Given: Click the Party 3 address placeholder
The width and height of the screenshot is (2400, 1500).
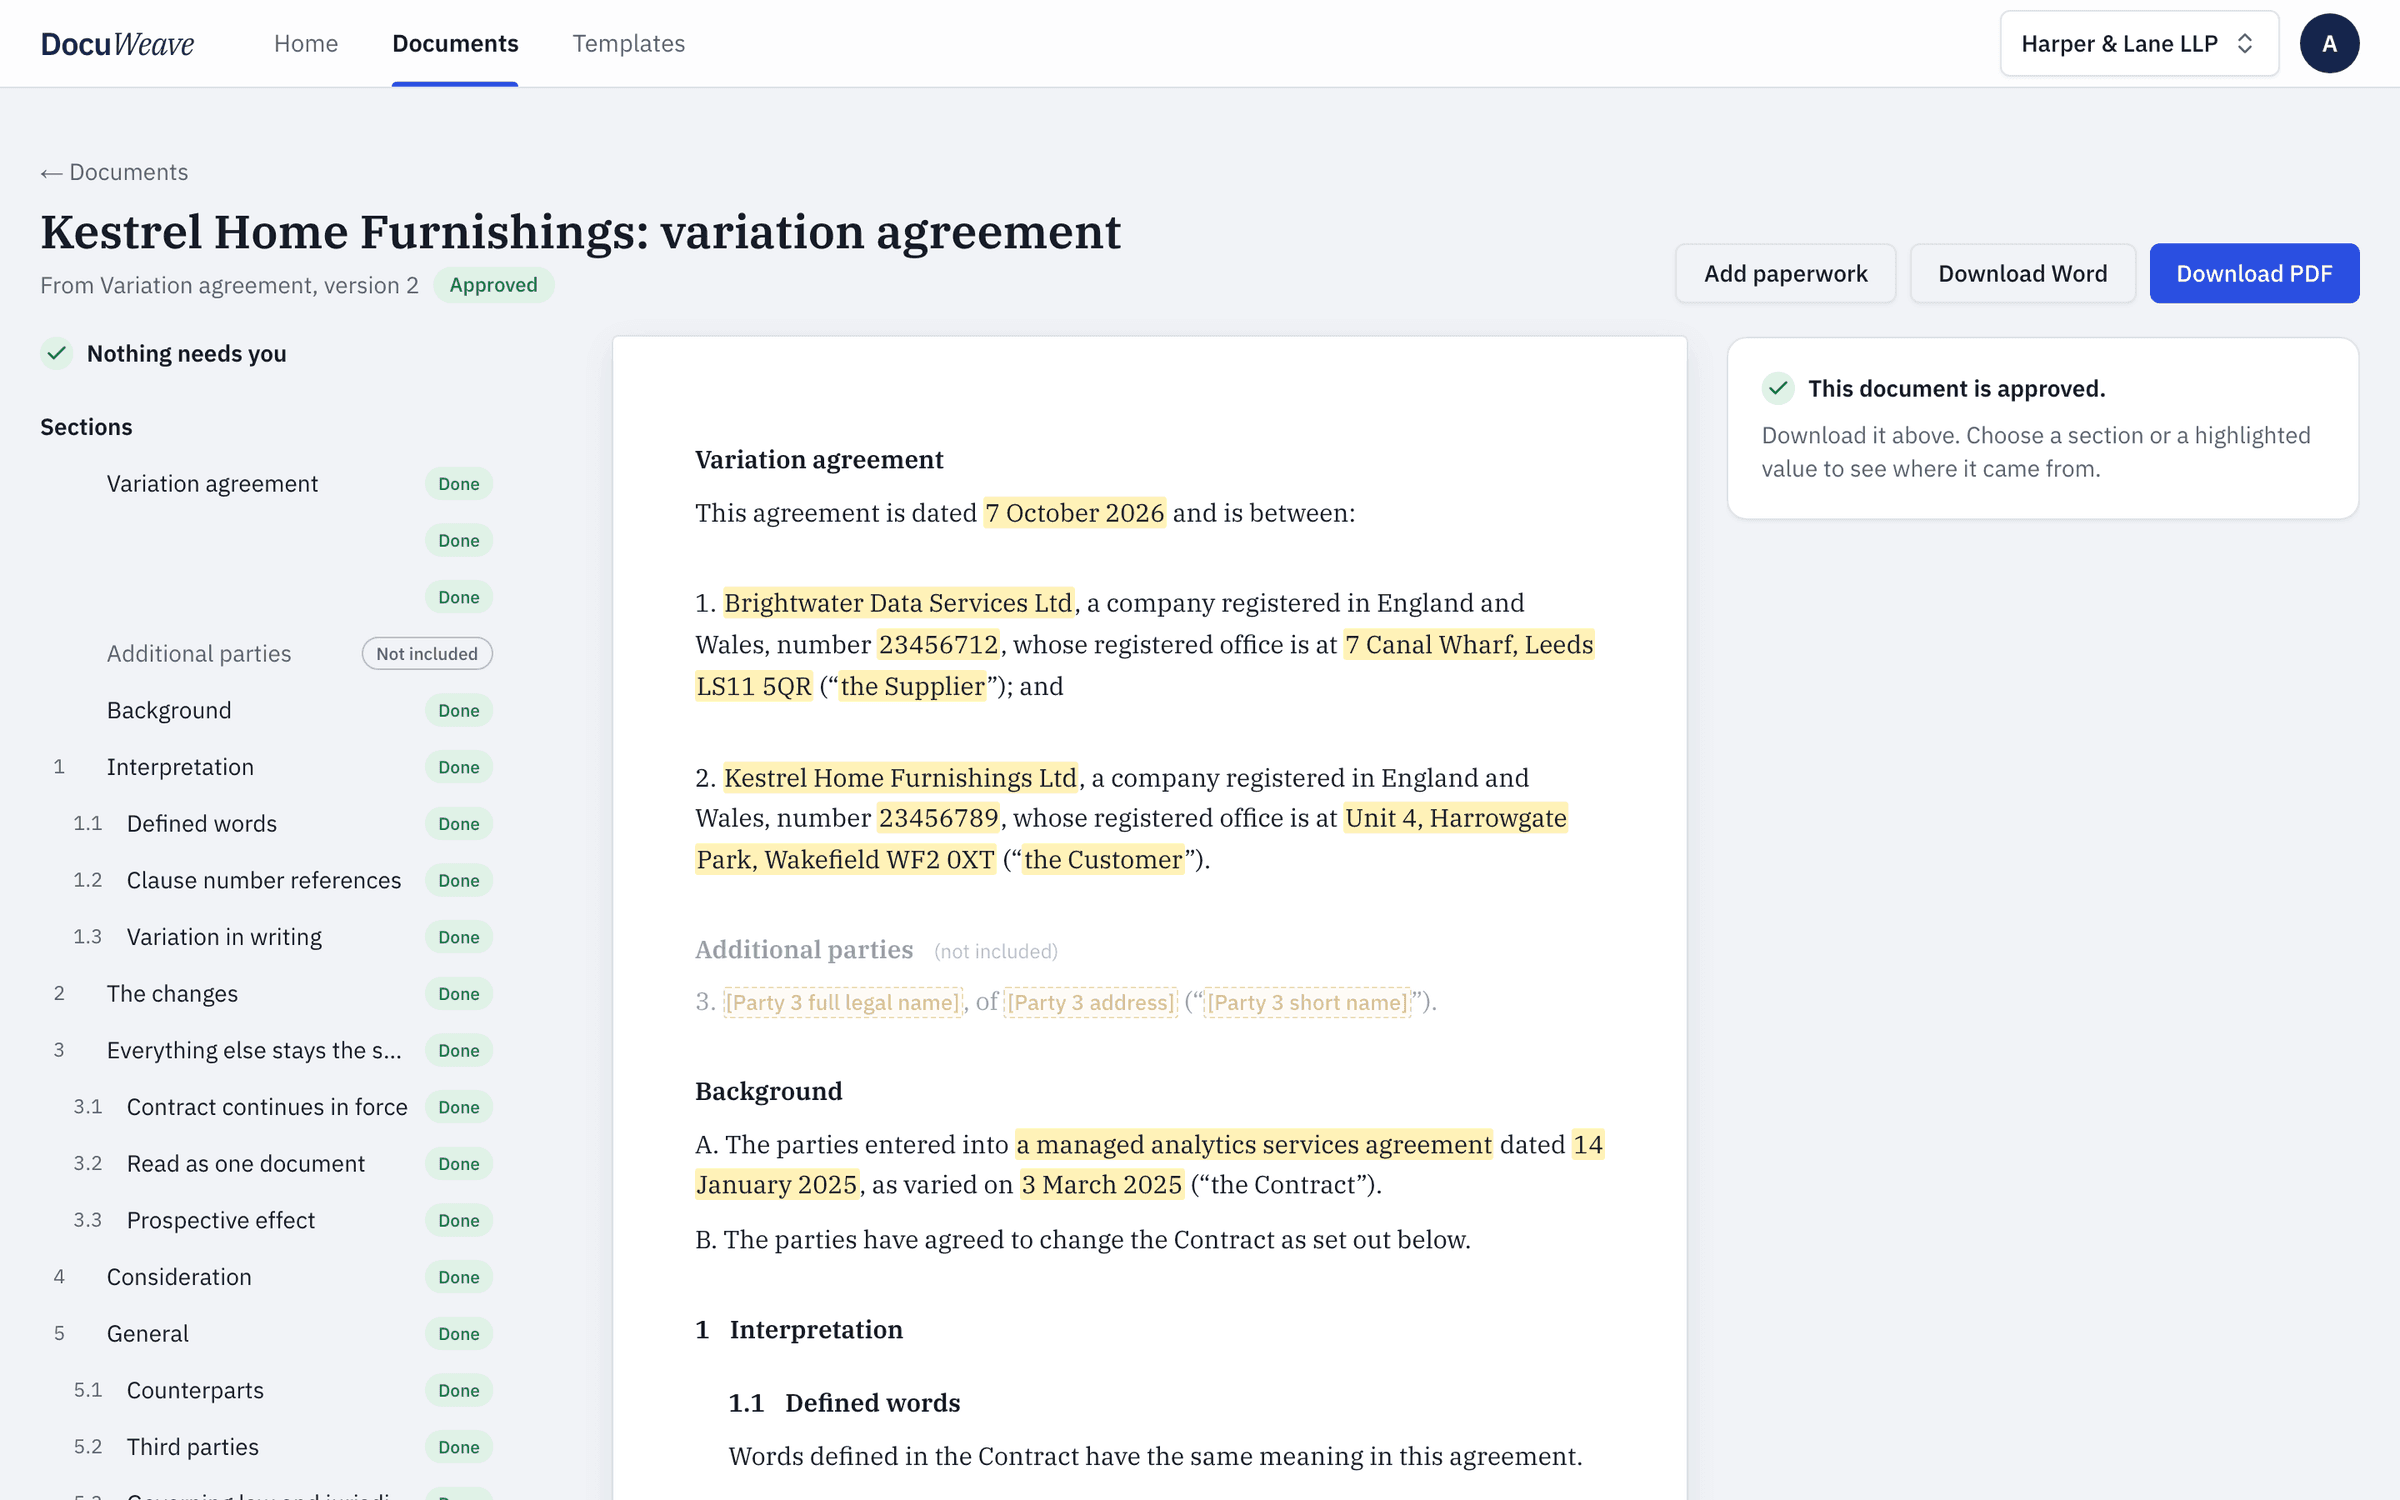Looking at the screenshot, I should tap(1090, 1002).
